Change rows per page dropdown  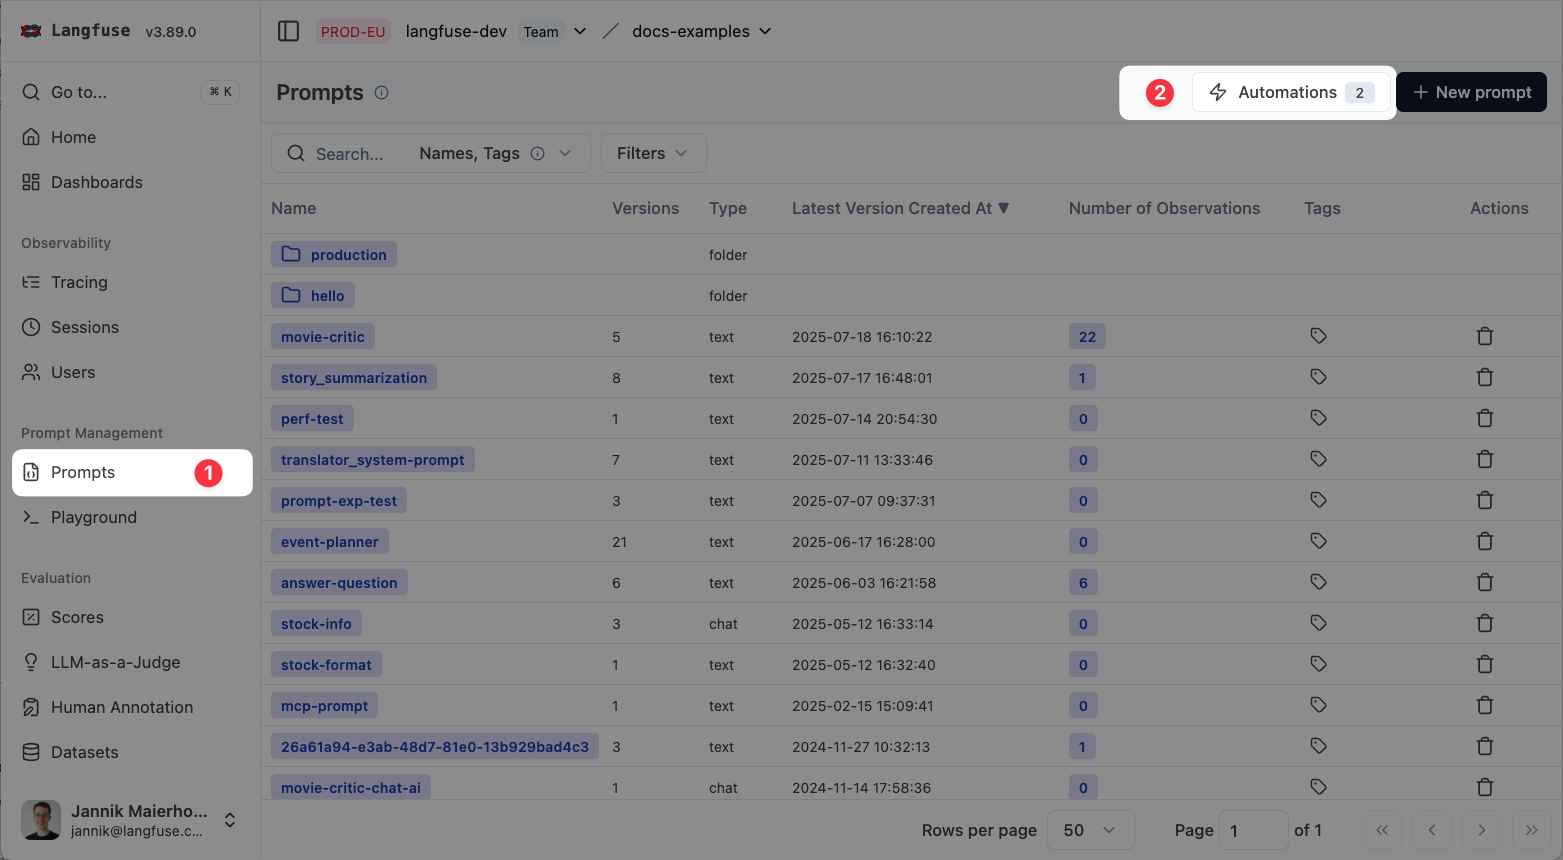click(1089, 830)
